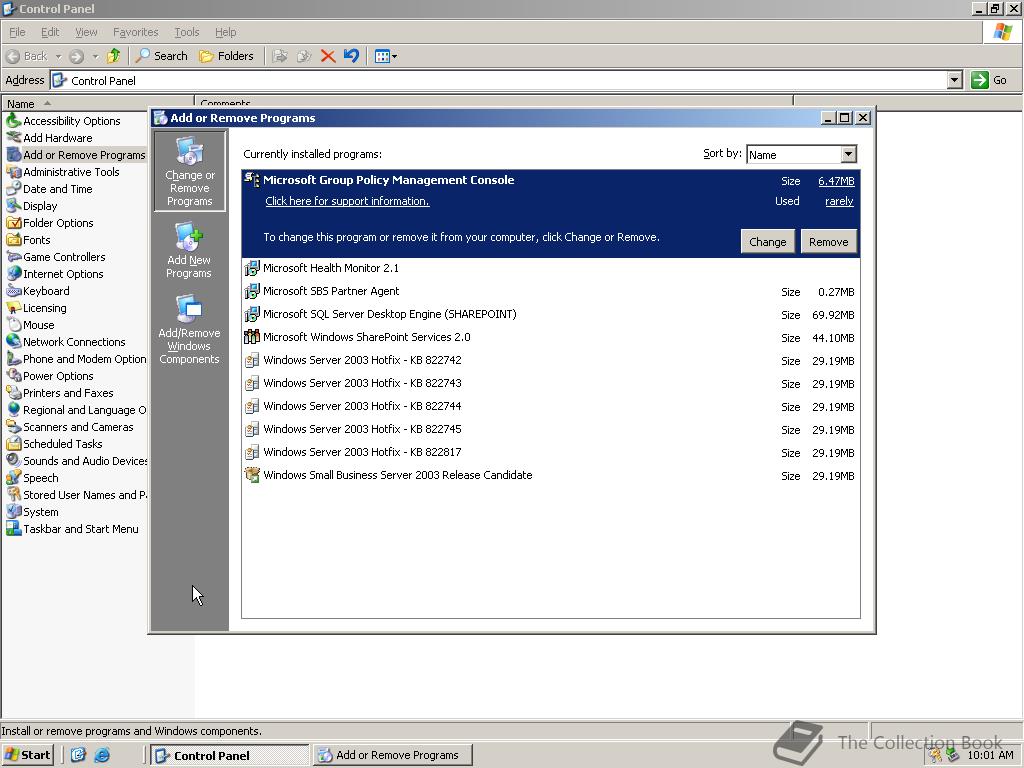Open Add/Remove Windows Components sidebar icon

(x=189, y=328)
